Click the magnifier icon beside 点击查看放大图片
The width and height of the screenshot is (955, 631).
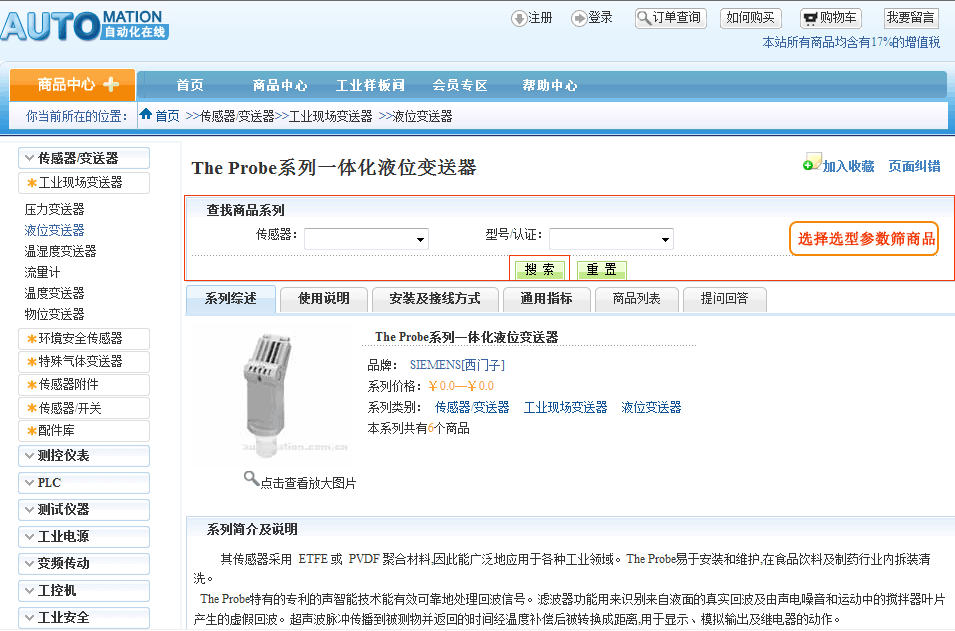[251, 478]
